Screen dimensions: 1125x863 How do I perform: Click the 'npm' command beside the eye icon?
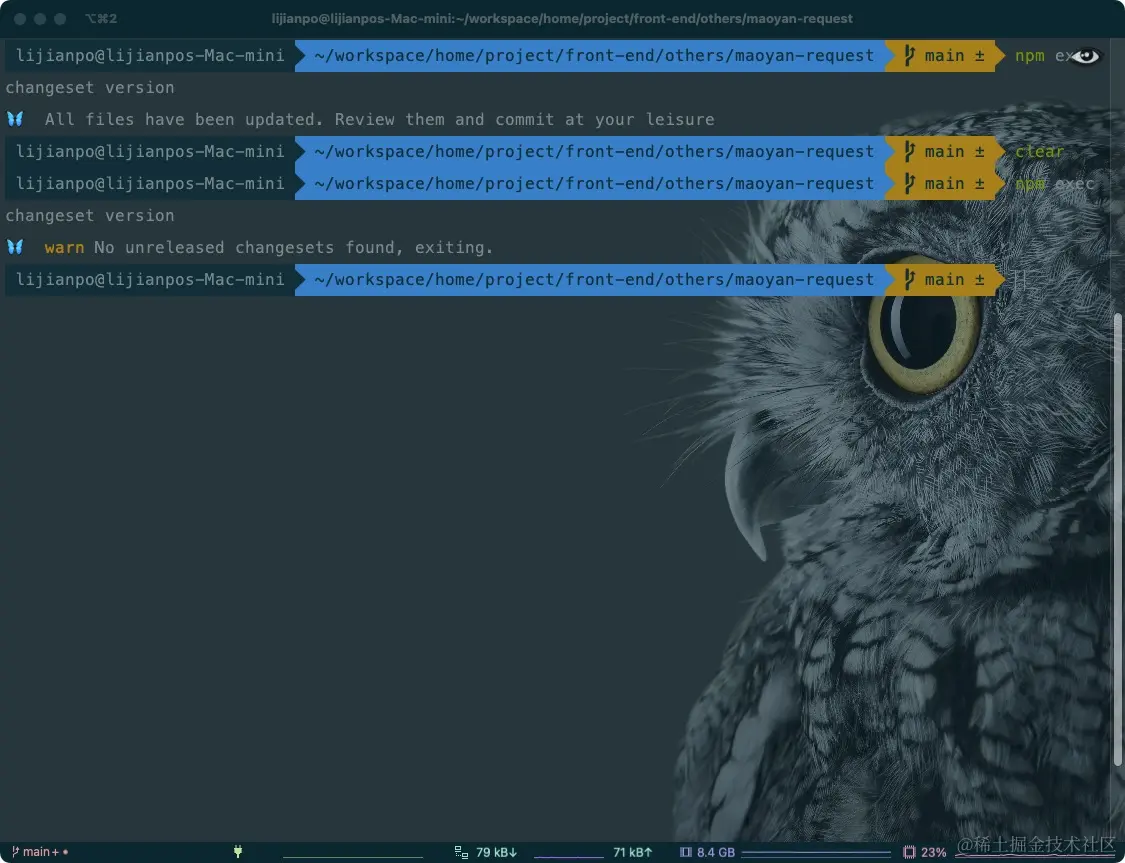coord(1030,56)
